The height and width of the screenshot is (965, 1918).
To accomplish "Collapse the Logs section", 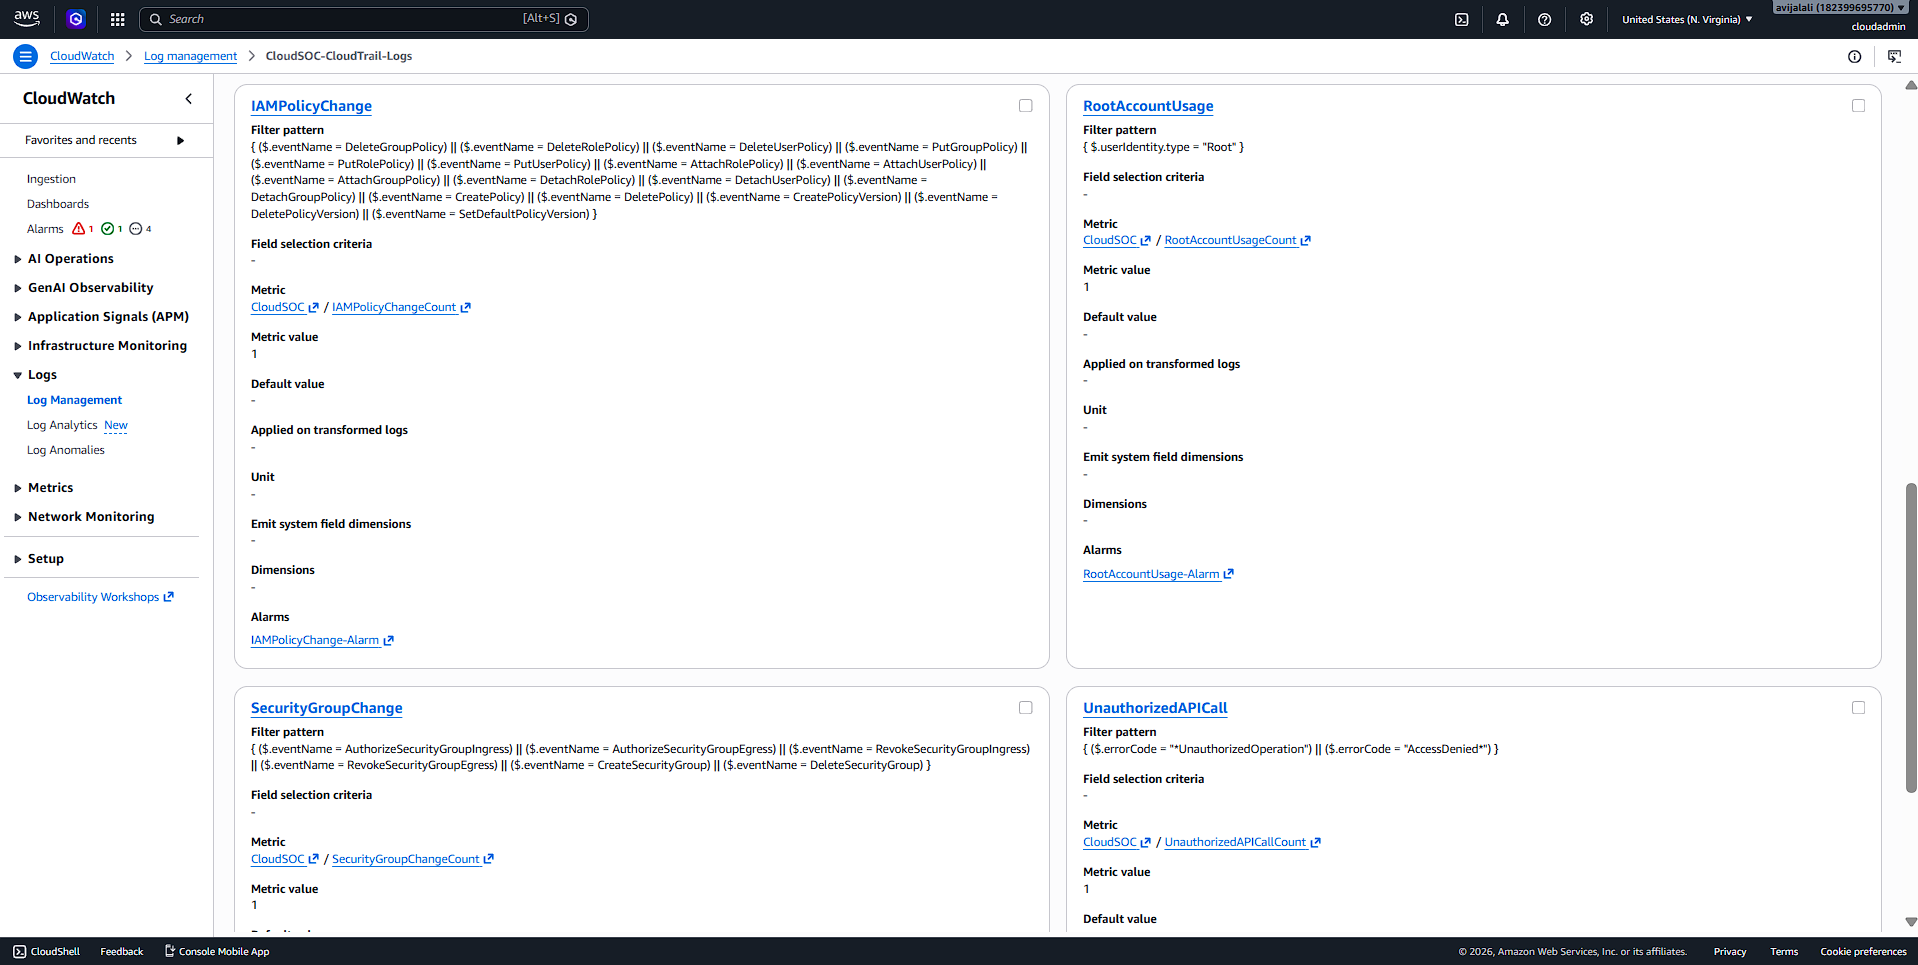I will (18, 375).
